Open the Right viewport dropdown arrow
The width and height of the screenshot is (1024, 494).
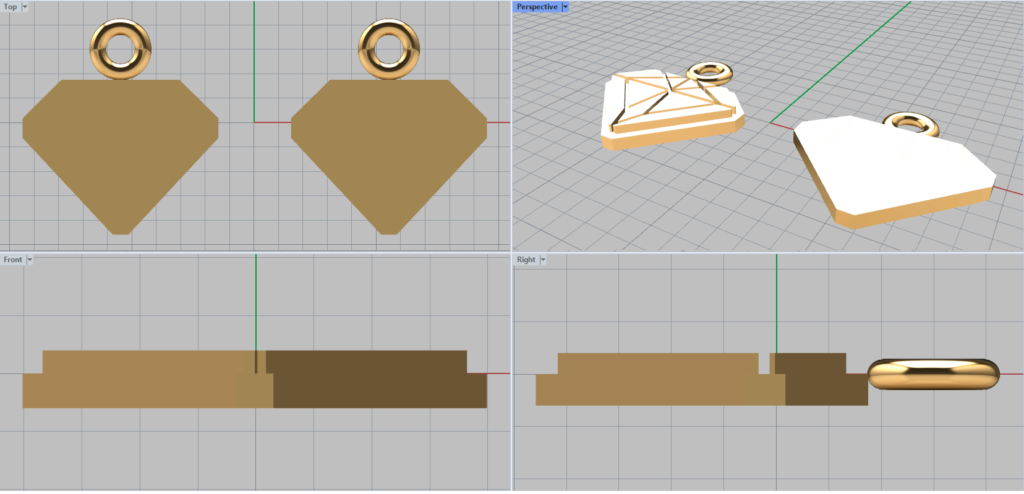click(542, 260)
